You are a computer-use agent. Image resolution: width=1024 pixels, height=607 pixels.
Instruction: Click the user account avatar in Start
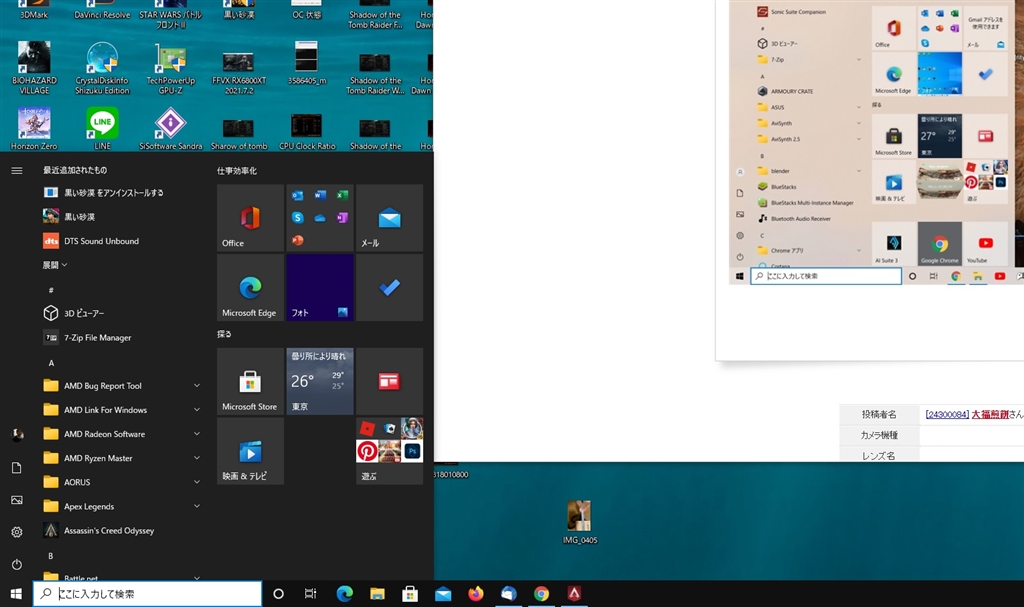(x=17, y=435)
